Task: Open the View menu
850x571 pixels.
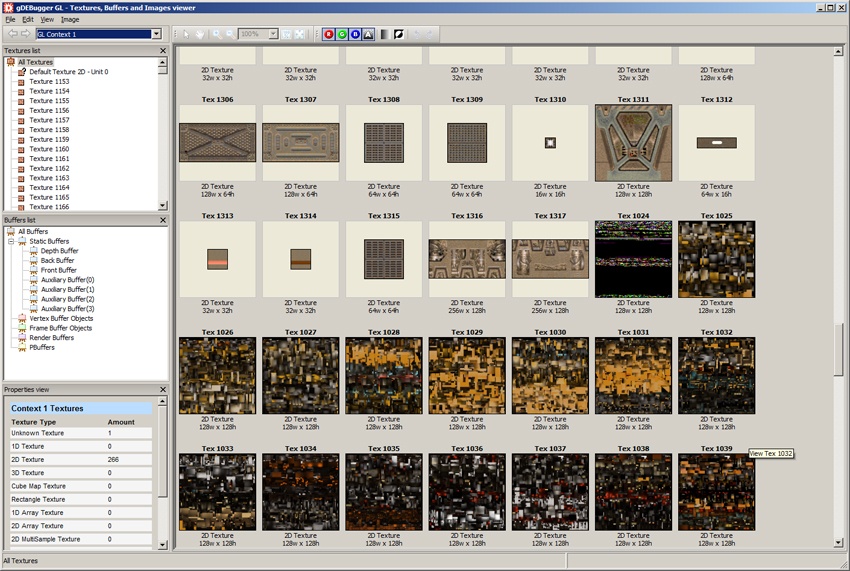Action: click(47, 19)
